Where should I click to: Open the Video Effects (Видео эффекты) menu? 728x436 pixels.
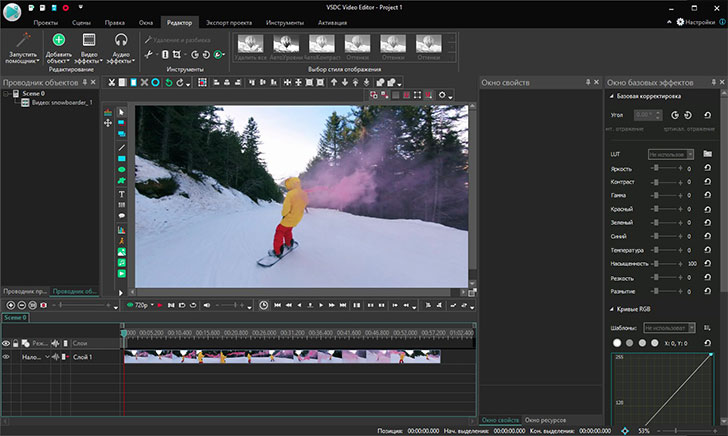click(x=90, y=41)
